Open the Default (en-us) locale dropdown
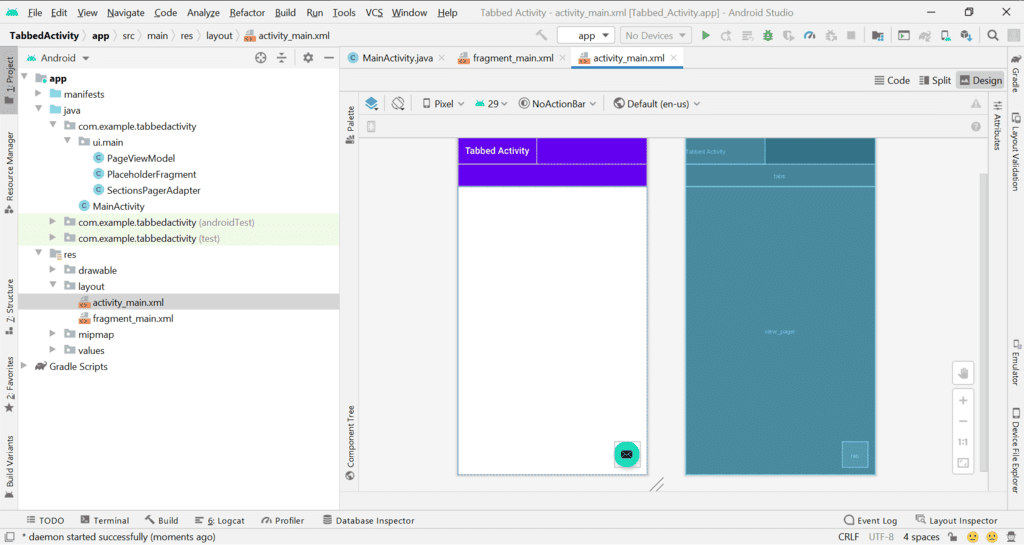 click(657, 104)
